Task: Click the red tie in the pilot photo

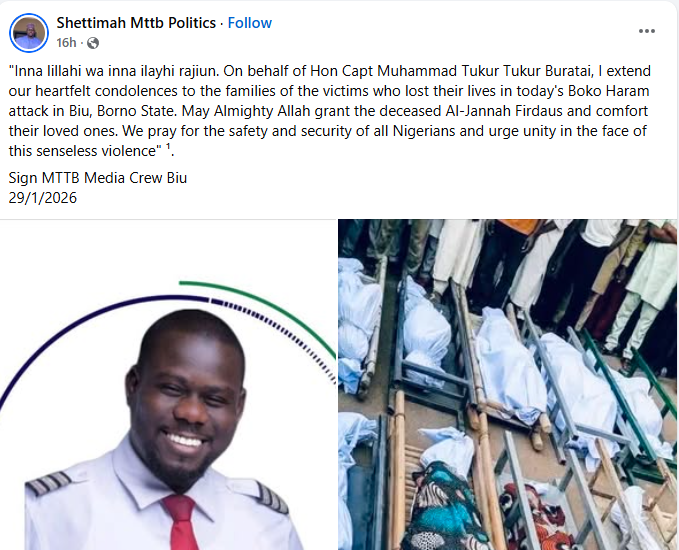Action: 182,522
